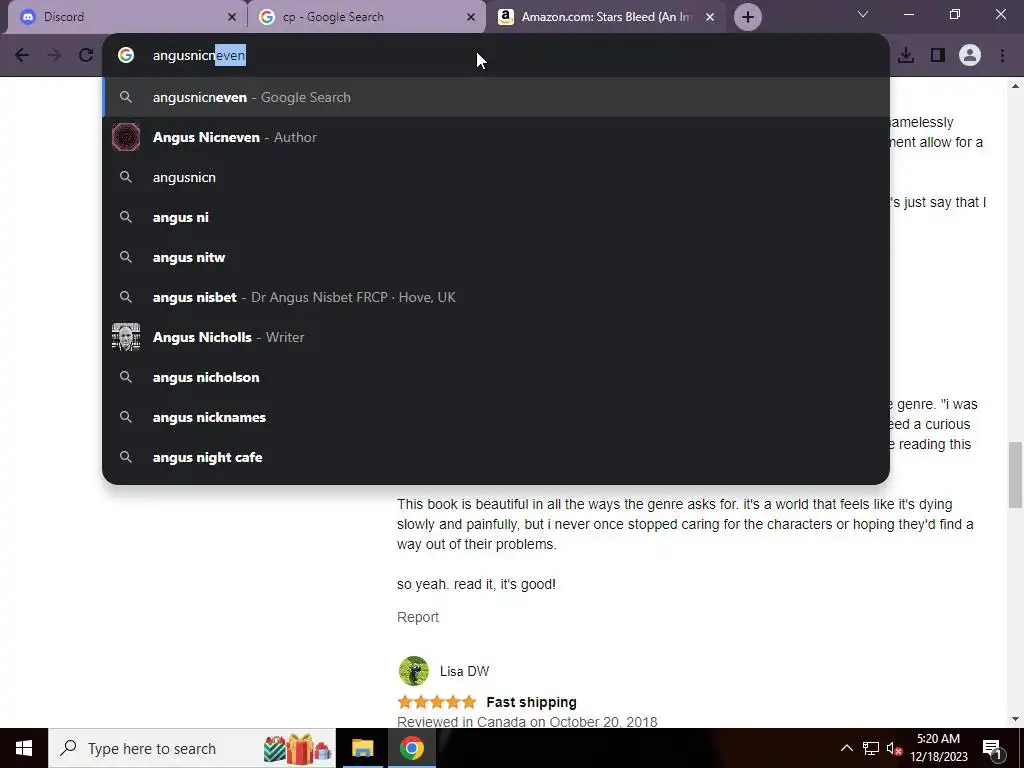Open the Windows notification center

[x=993, y=748]
